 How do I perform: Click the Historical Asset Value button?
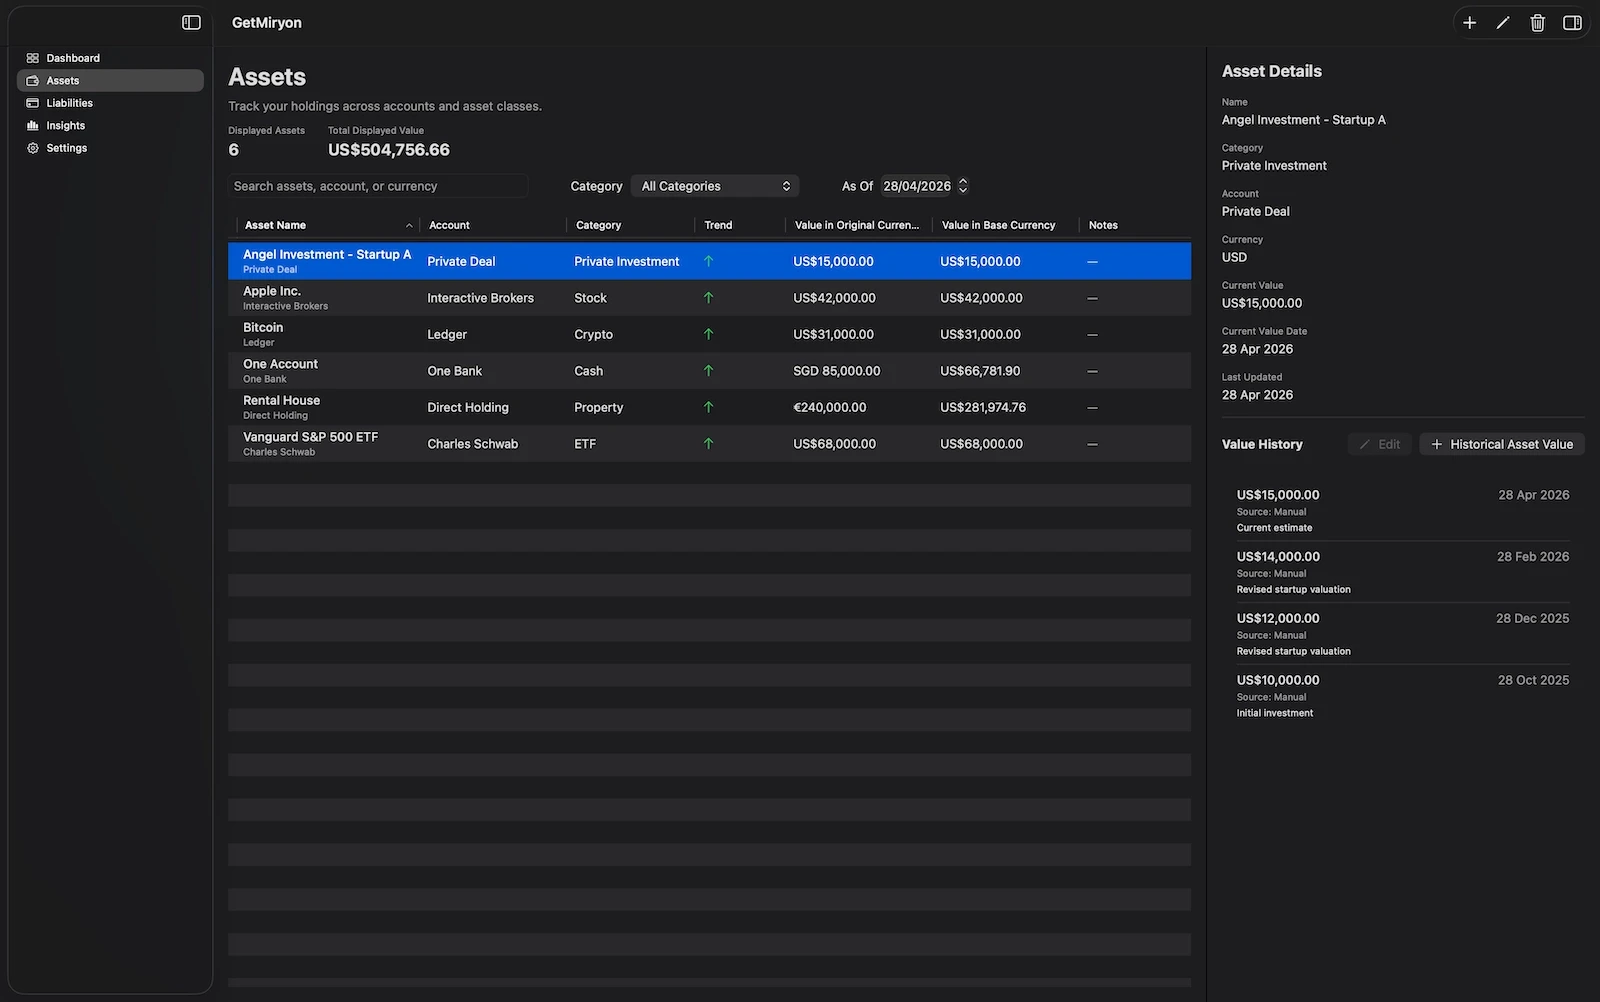[1502, 444]
